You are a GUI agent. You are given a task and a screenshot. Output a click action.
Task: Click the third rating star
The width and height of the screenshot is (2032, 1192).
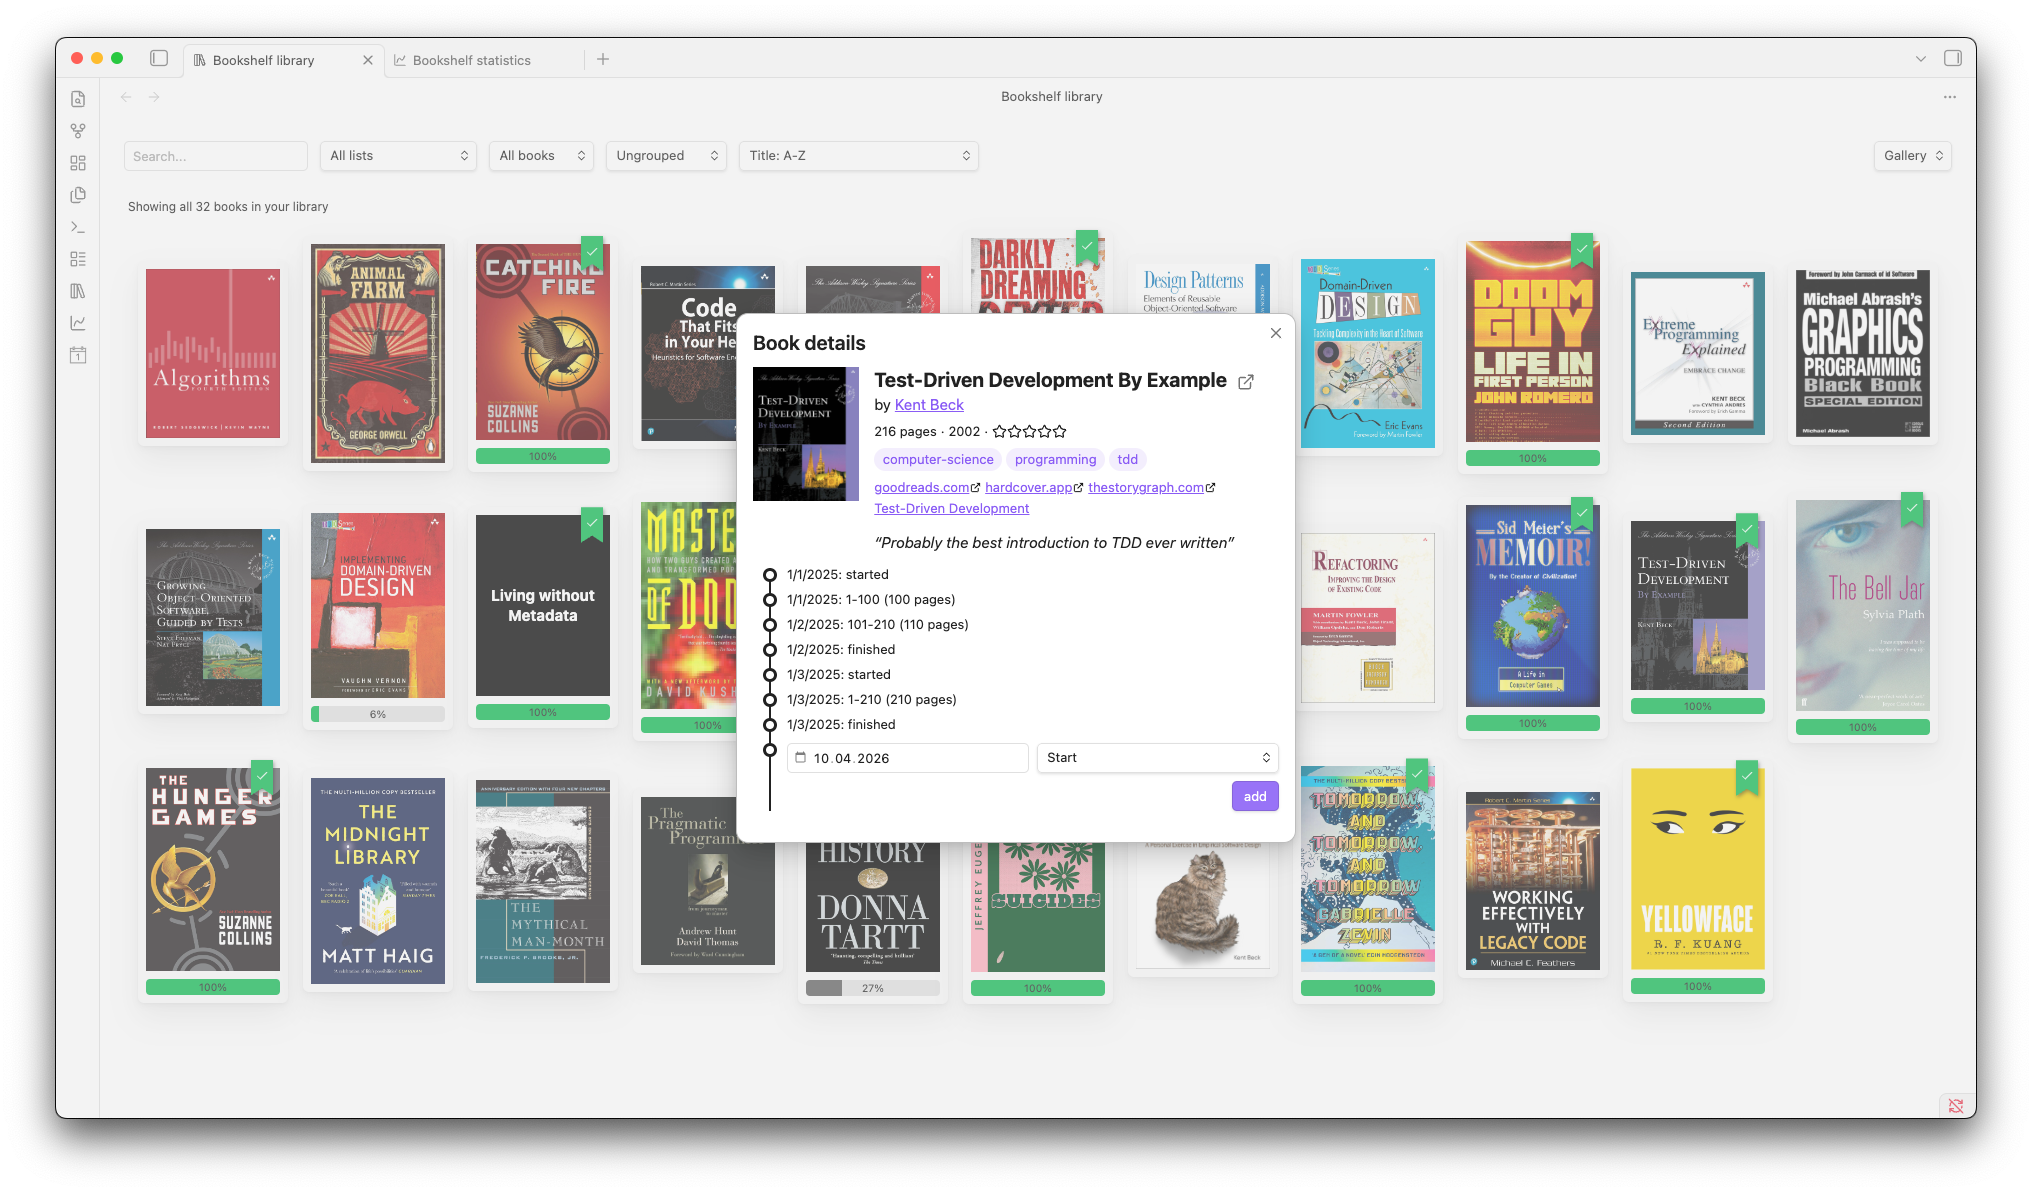[x=1029, y=432]
